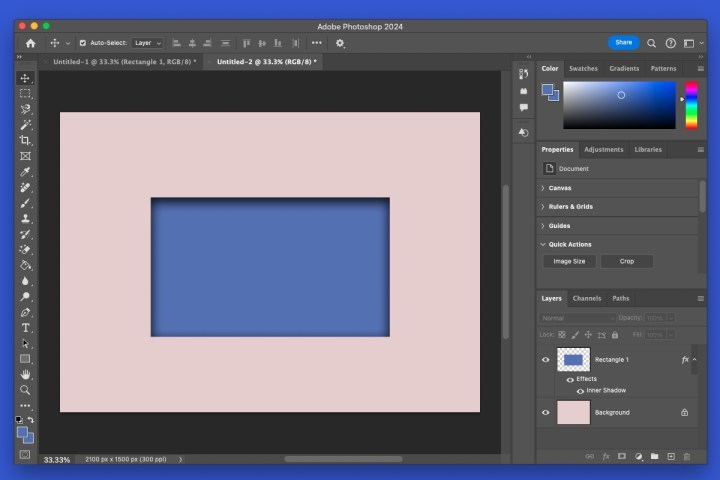Switch to the Channels tab

click(x=587, y=298)
